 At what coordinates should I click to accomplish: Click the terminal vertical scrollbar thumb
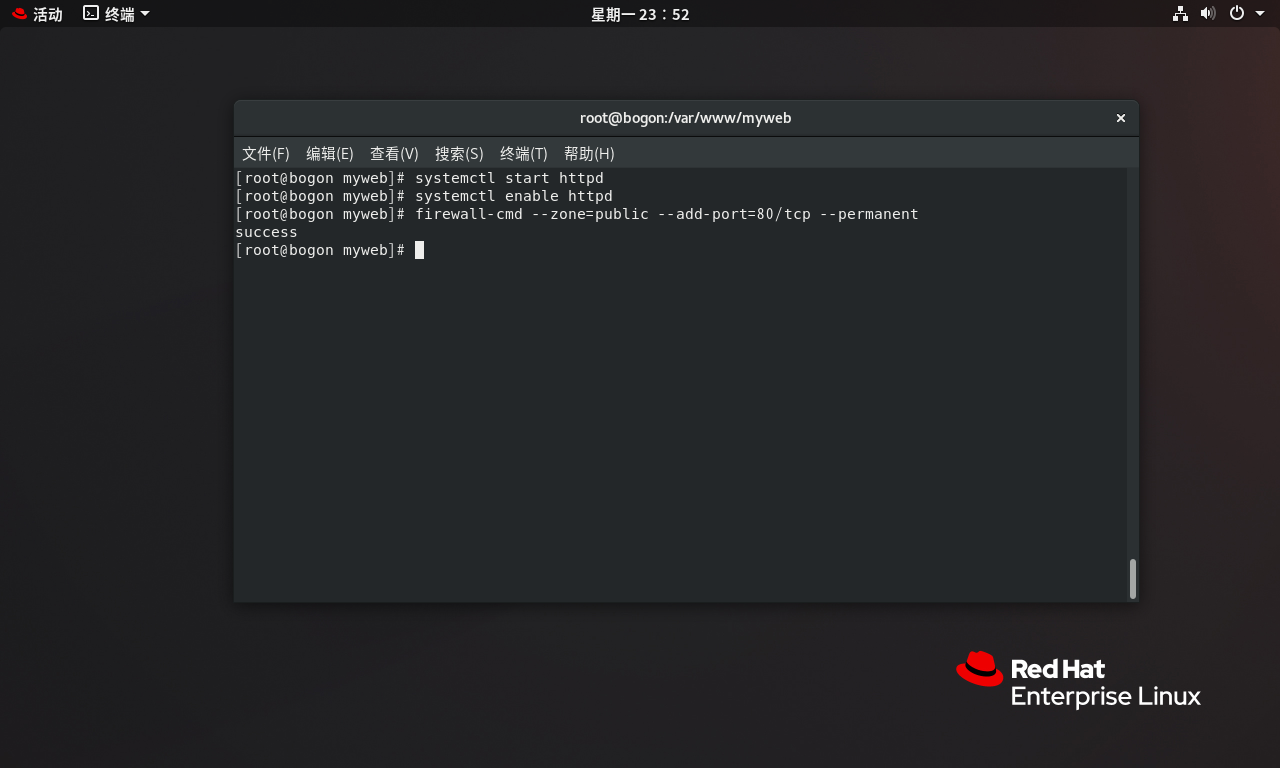tap(1133, 578)
